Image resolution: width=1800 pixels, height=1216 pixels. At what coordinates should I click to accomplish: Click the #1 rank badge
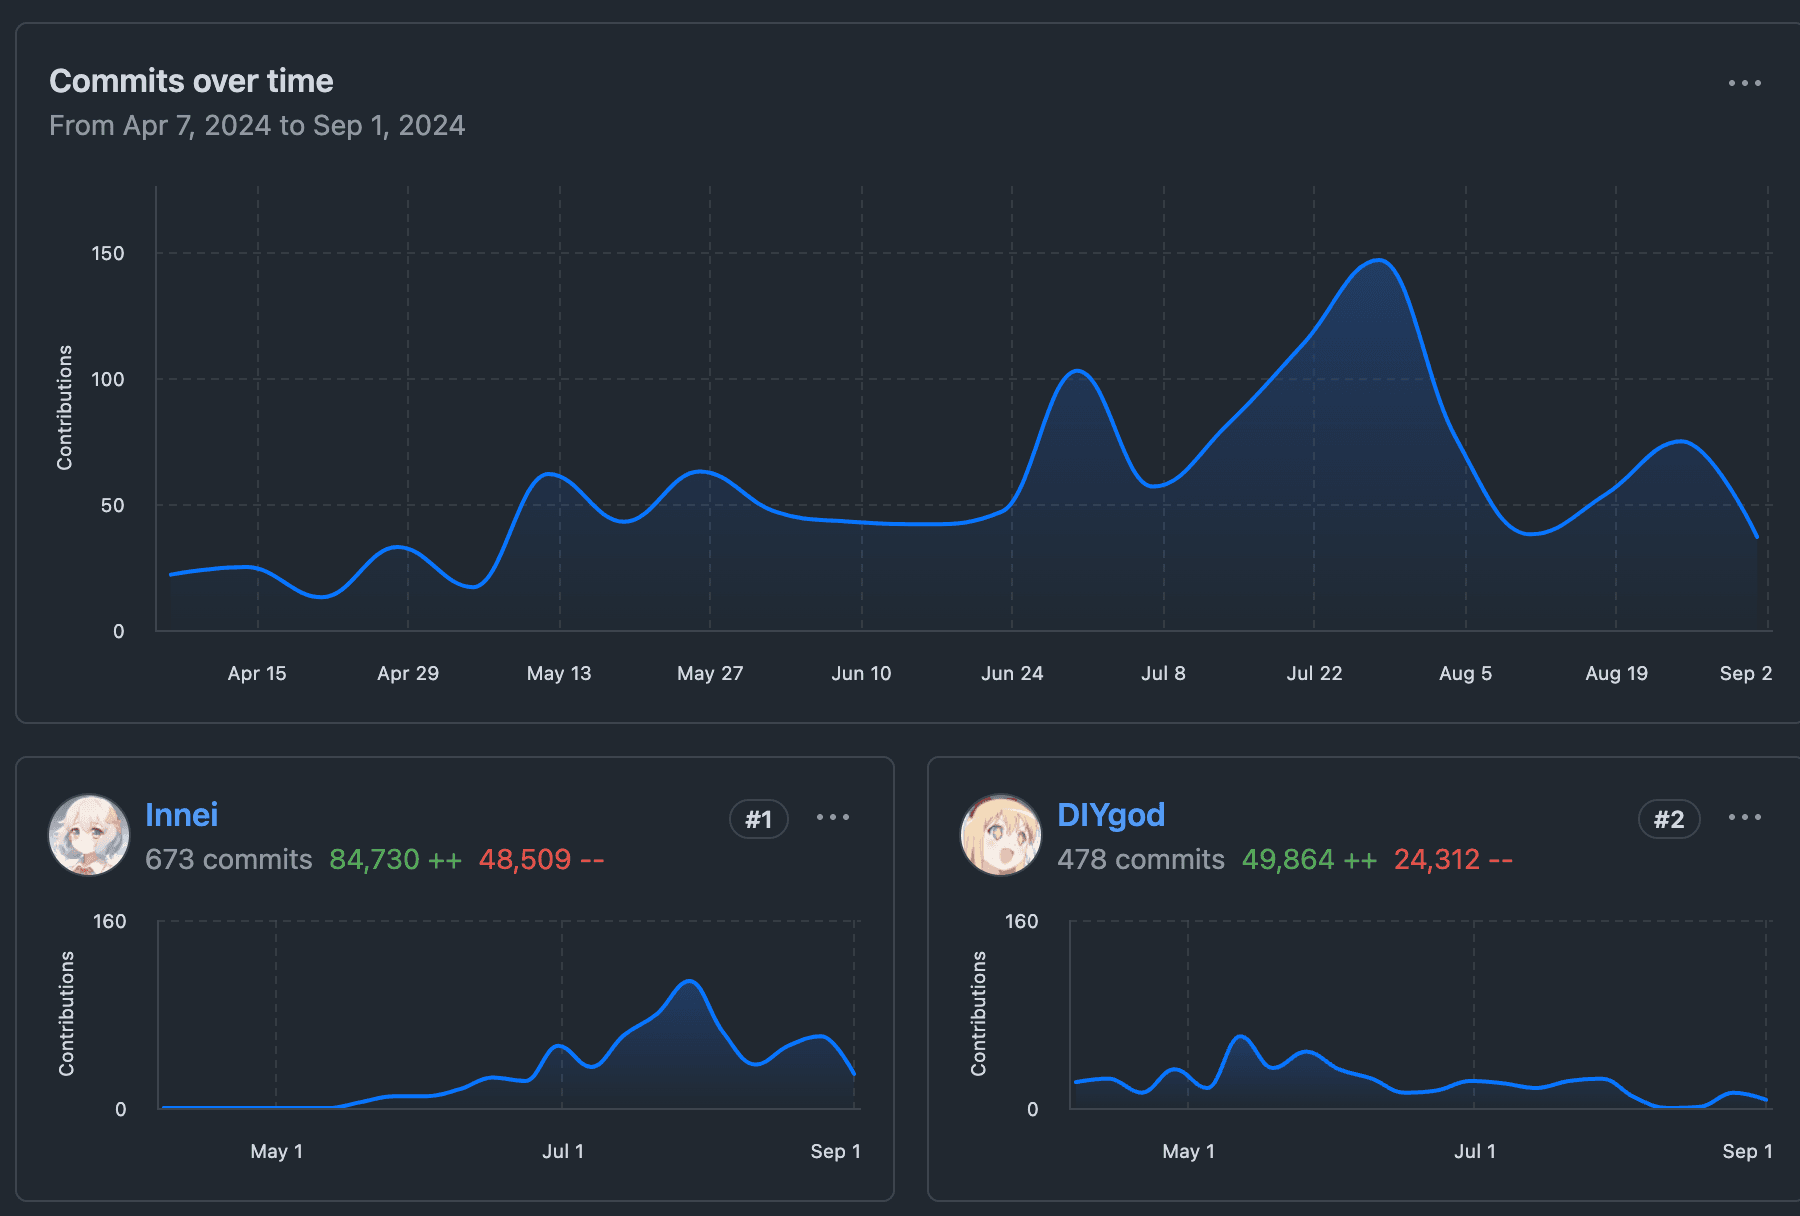click(x=759, y=819)
